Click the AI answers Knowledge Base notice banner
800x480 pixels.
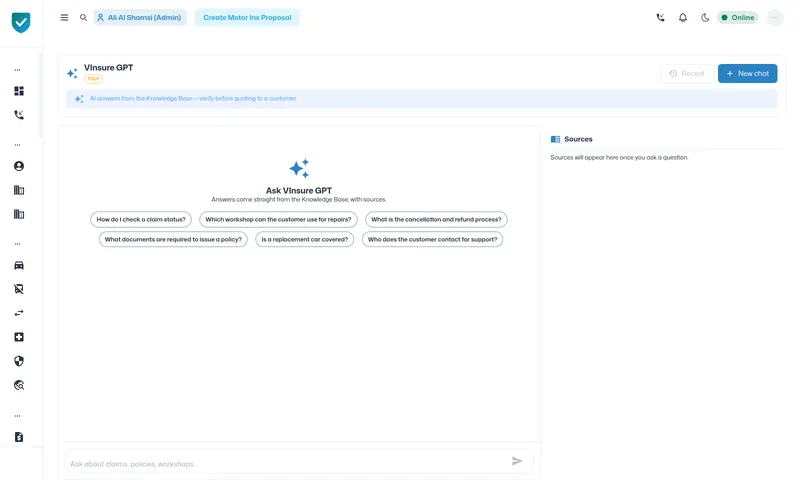pyautogui.click(x=421, y=98)
